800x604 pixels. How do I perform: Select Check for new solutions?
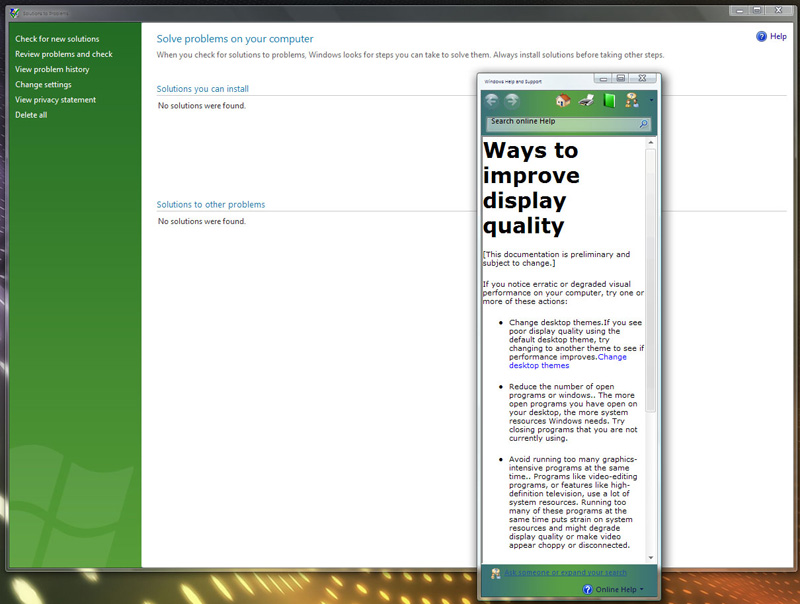pos(57,39)
